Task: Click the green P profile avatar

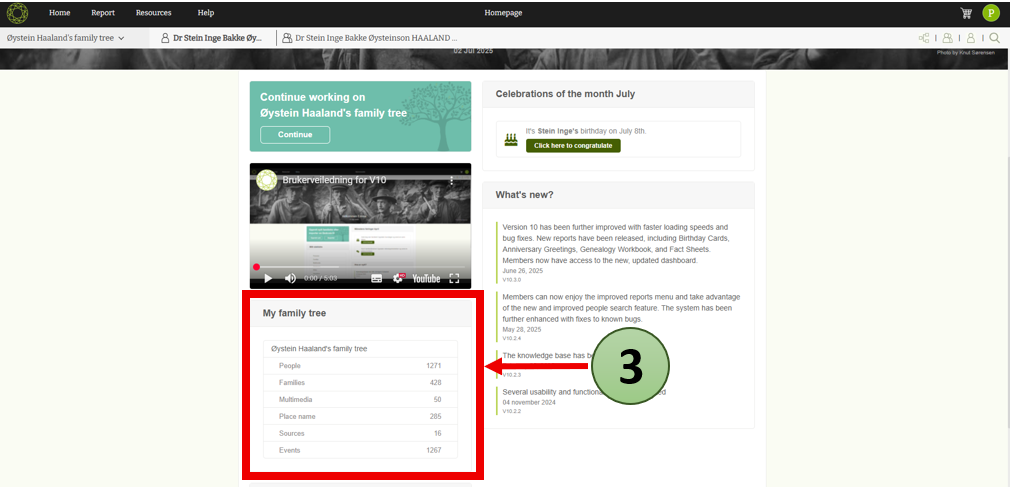Action: coord(990,13)
